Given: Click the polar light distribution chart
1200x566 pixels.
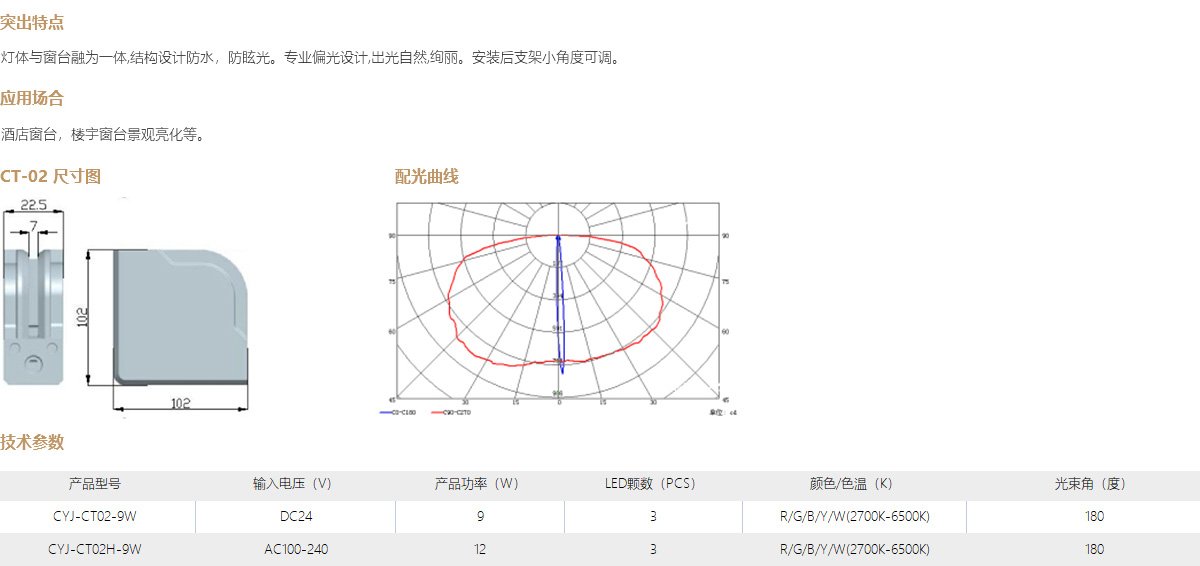Looking at the screenshot, I should tap(558, 300).
